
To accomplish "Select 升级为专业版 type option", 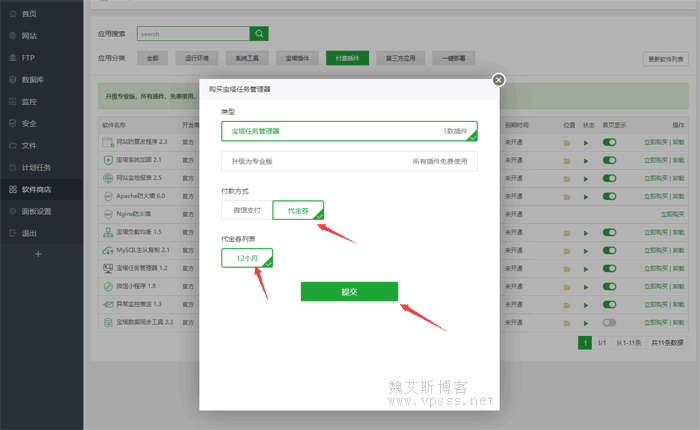I will click(349, 161).
